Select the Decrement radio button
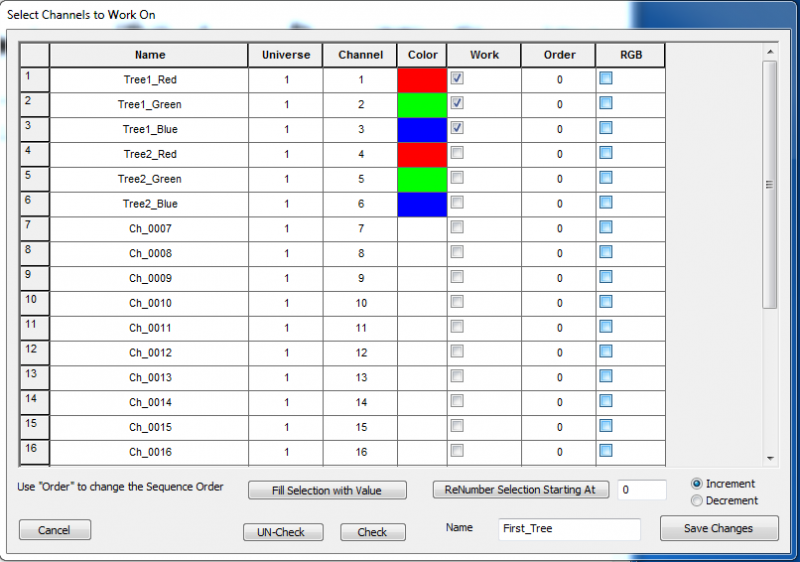800x562 pixels. tap(697, 500)
